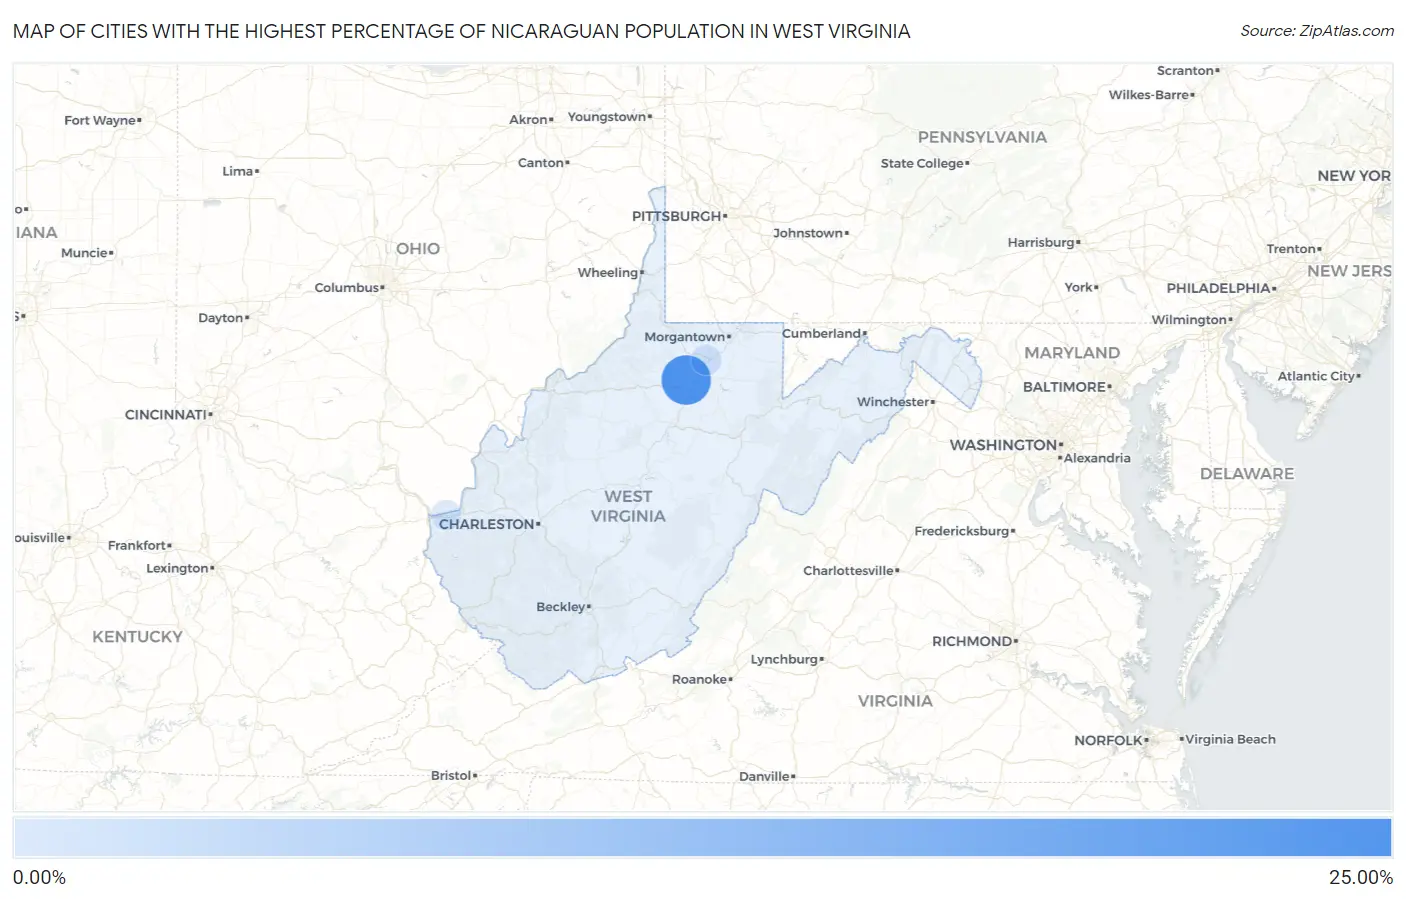Click the Lexington city label
Image resolution: width=1406 pixels, height=899 pixels.
(177, 568)
